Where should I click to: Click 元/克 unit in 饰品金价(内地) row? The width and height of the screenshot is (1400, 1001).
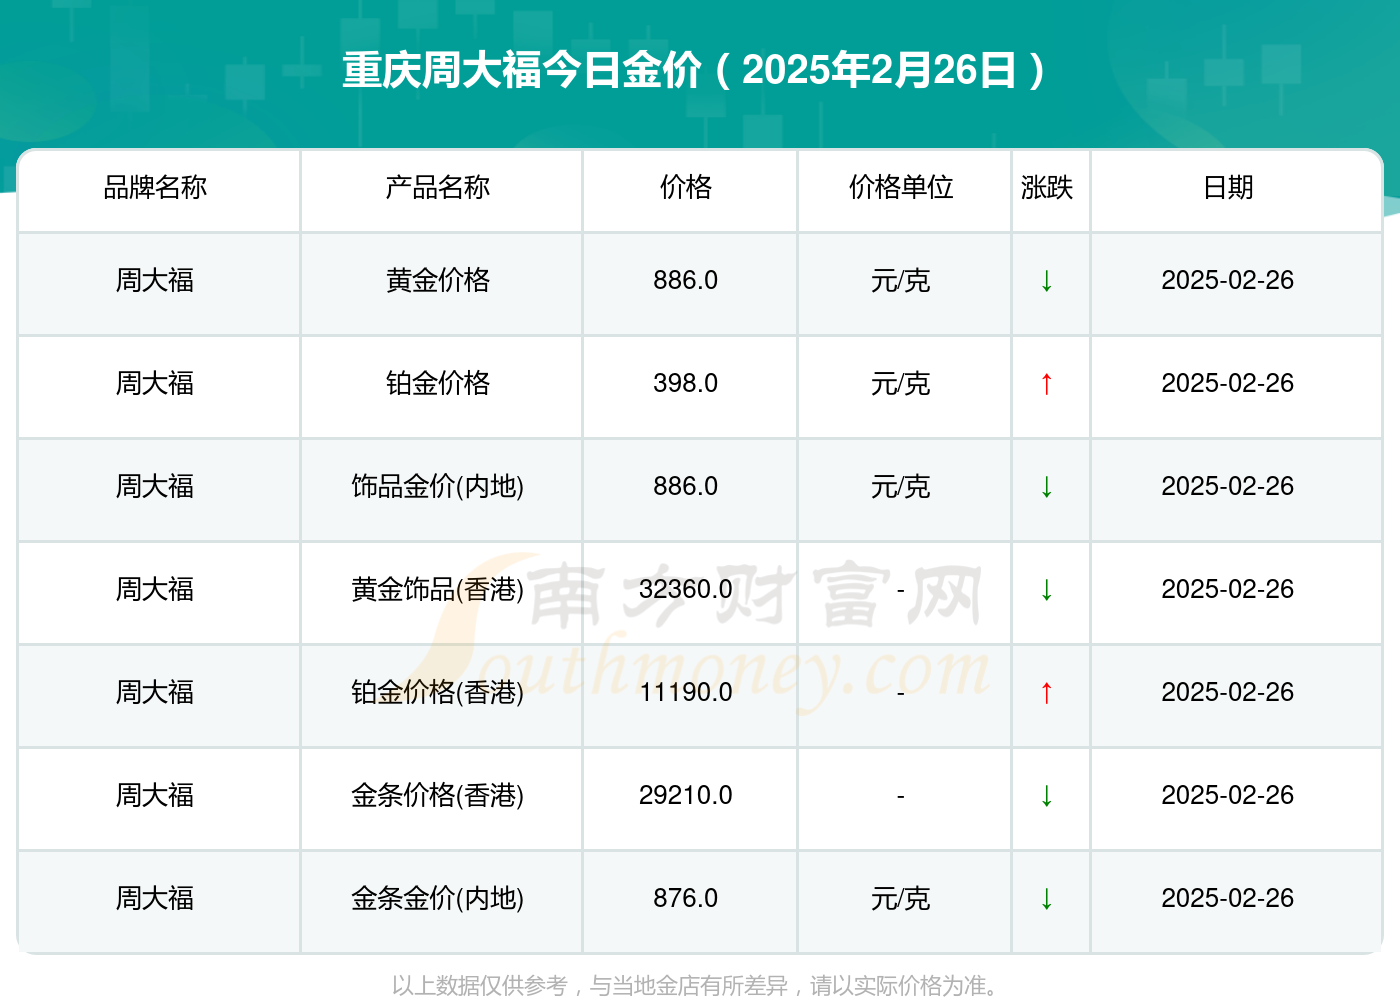click(901, 487)
